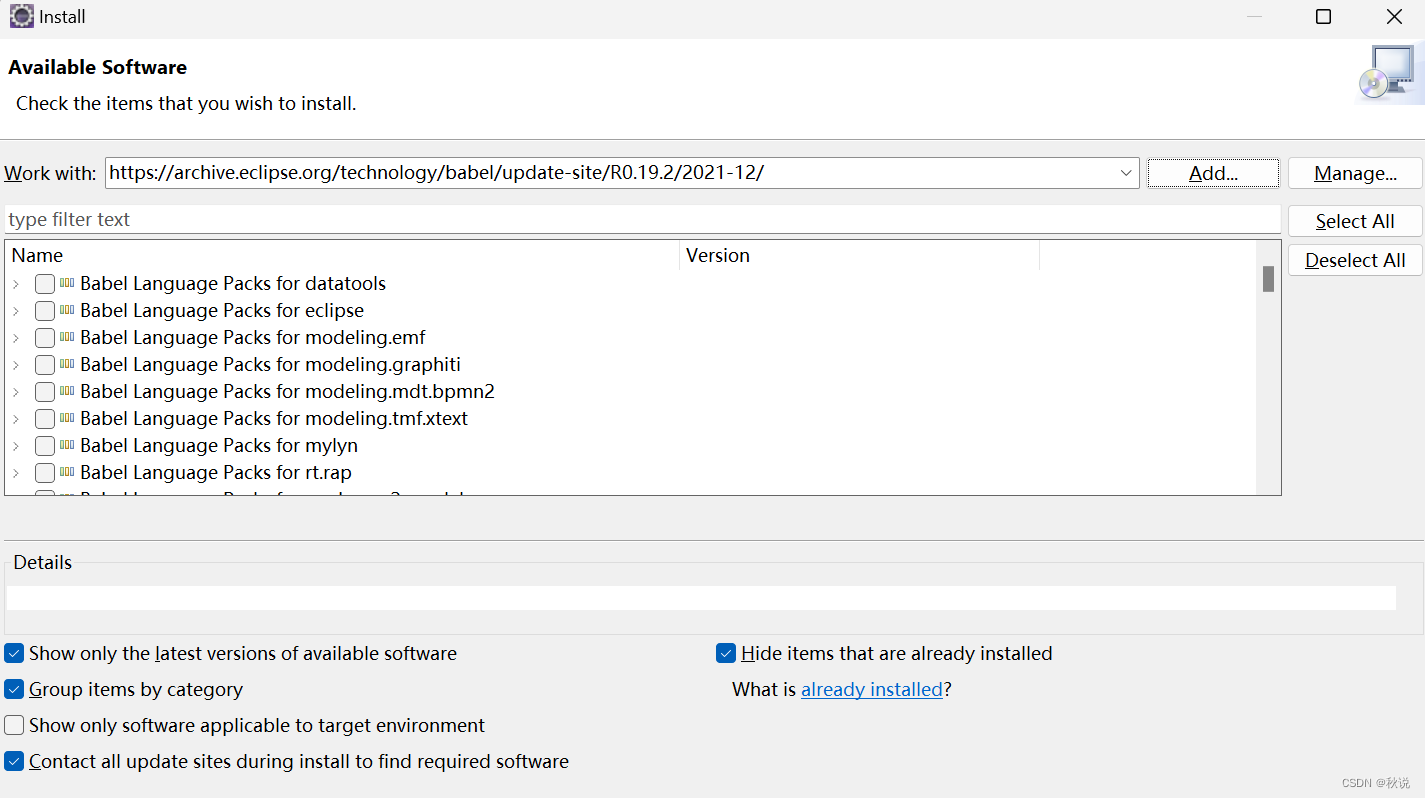Click the Add... button

pos(1213,173)
